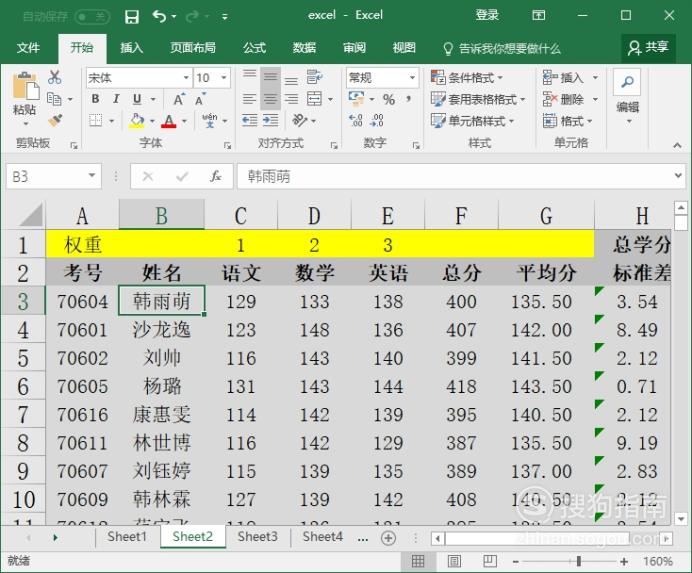This screenshot has width=692, height=573.
Task: Open the 格式 cell format button
Action: (567, 121)
